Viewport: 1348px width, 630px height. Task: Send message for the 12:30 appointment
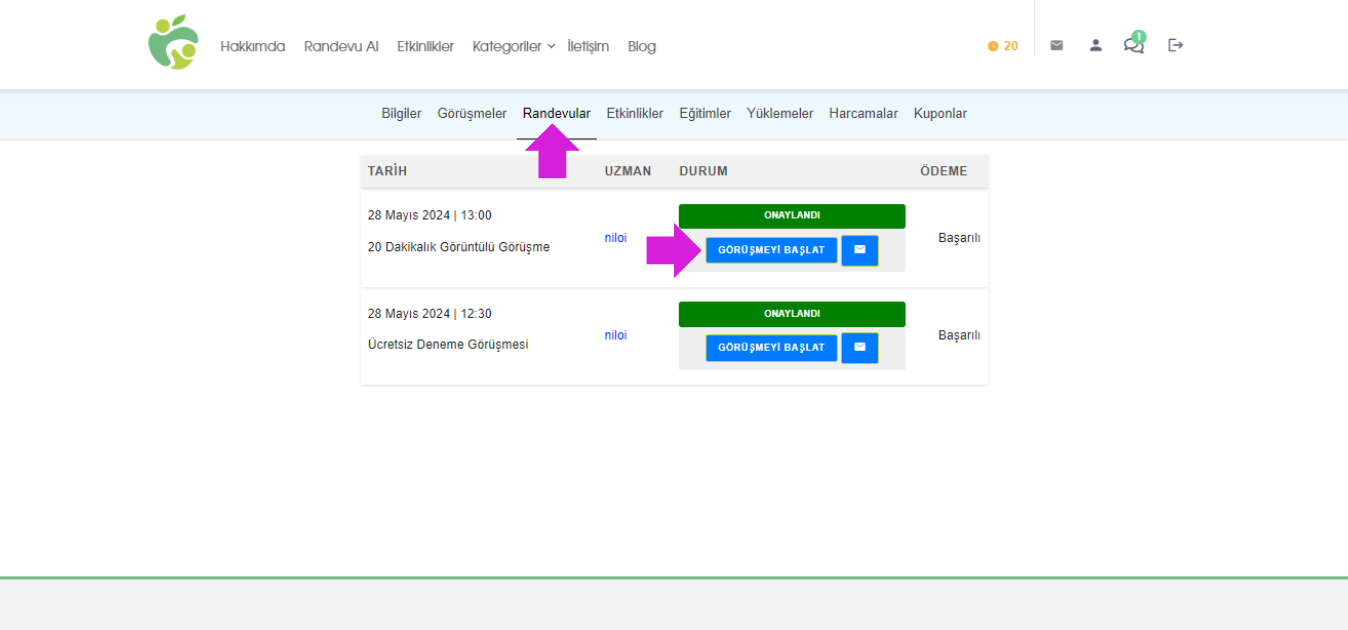pos(860,348)
